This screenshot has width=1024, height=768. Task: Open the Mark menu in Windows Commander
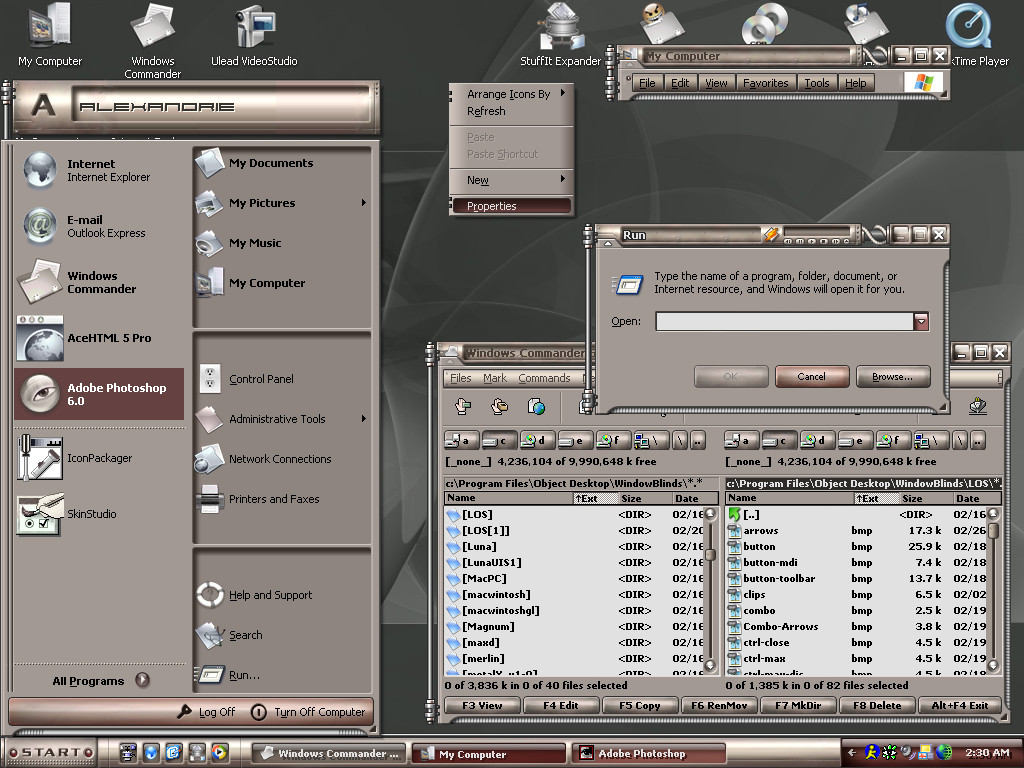pos(495,378)
